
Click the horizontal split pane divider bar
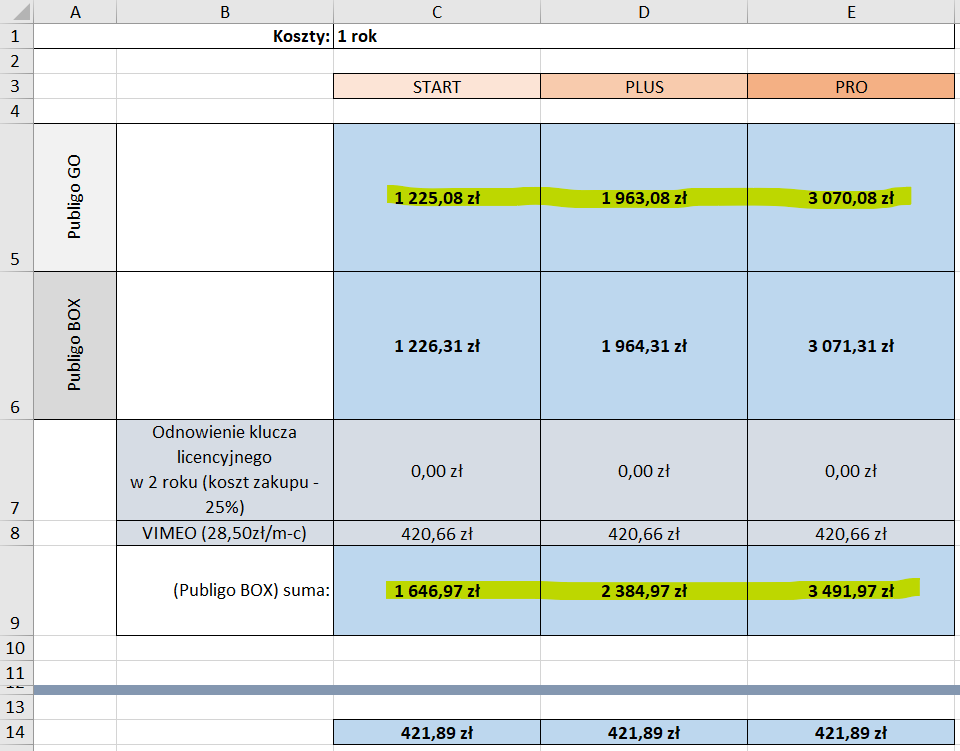[x=480, y=690]
